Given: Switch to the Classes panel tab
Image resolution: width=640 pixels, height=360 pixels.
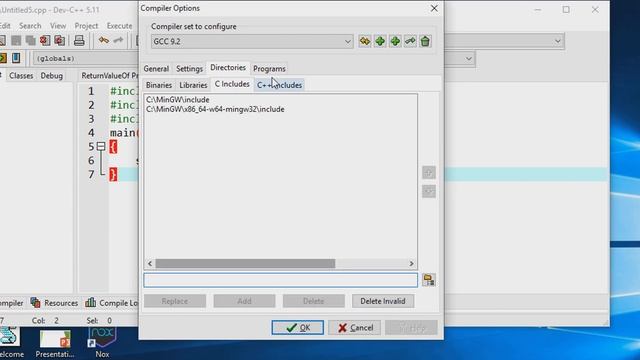Looking at the screenshot, I should click(x=21, y=76).
